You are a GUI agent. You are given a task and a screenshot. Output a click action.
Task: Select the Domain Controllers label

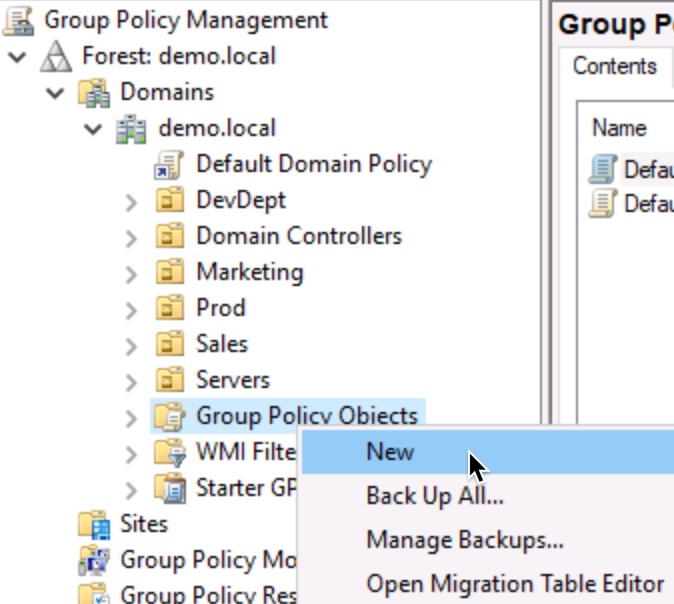299,236
